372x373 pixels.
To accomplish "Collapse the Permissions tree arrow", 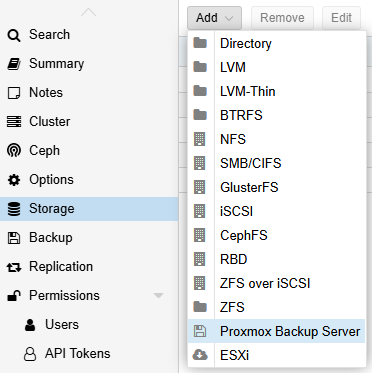I will (159, 296).
